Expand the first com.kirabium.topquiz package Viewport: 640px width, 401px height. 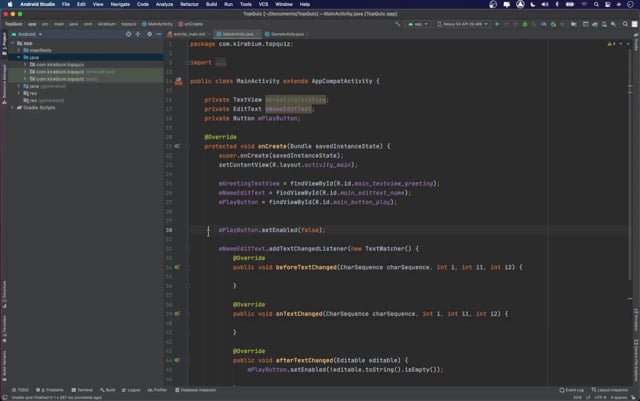tap(25, 65)
